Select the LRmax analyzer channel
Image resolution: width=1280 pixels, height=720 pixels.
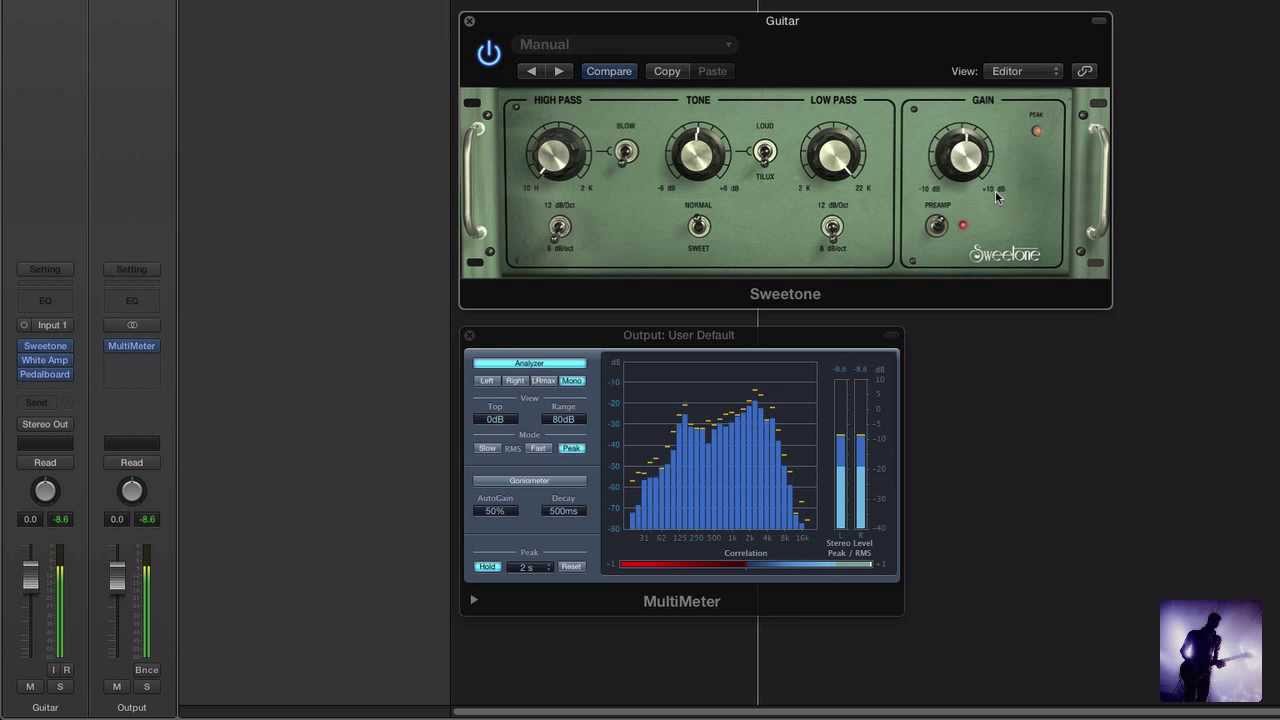pyautogui.click(x=543, y=381)
